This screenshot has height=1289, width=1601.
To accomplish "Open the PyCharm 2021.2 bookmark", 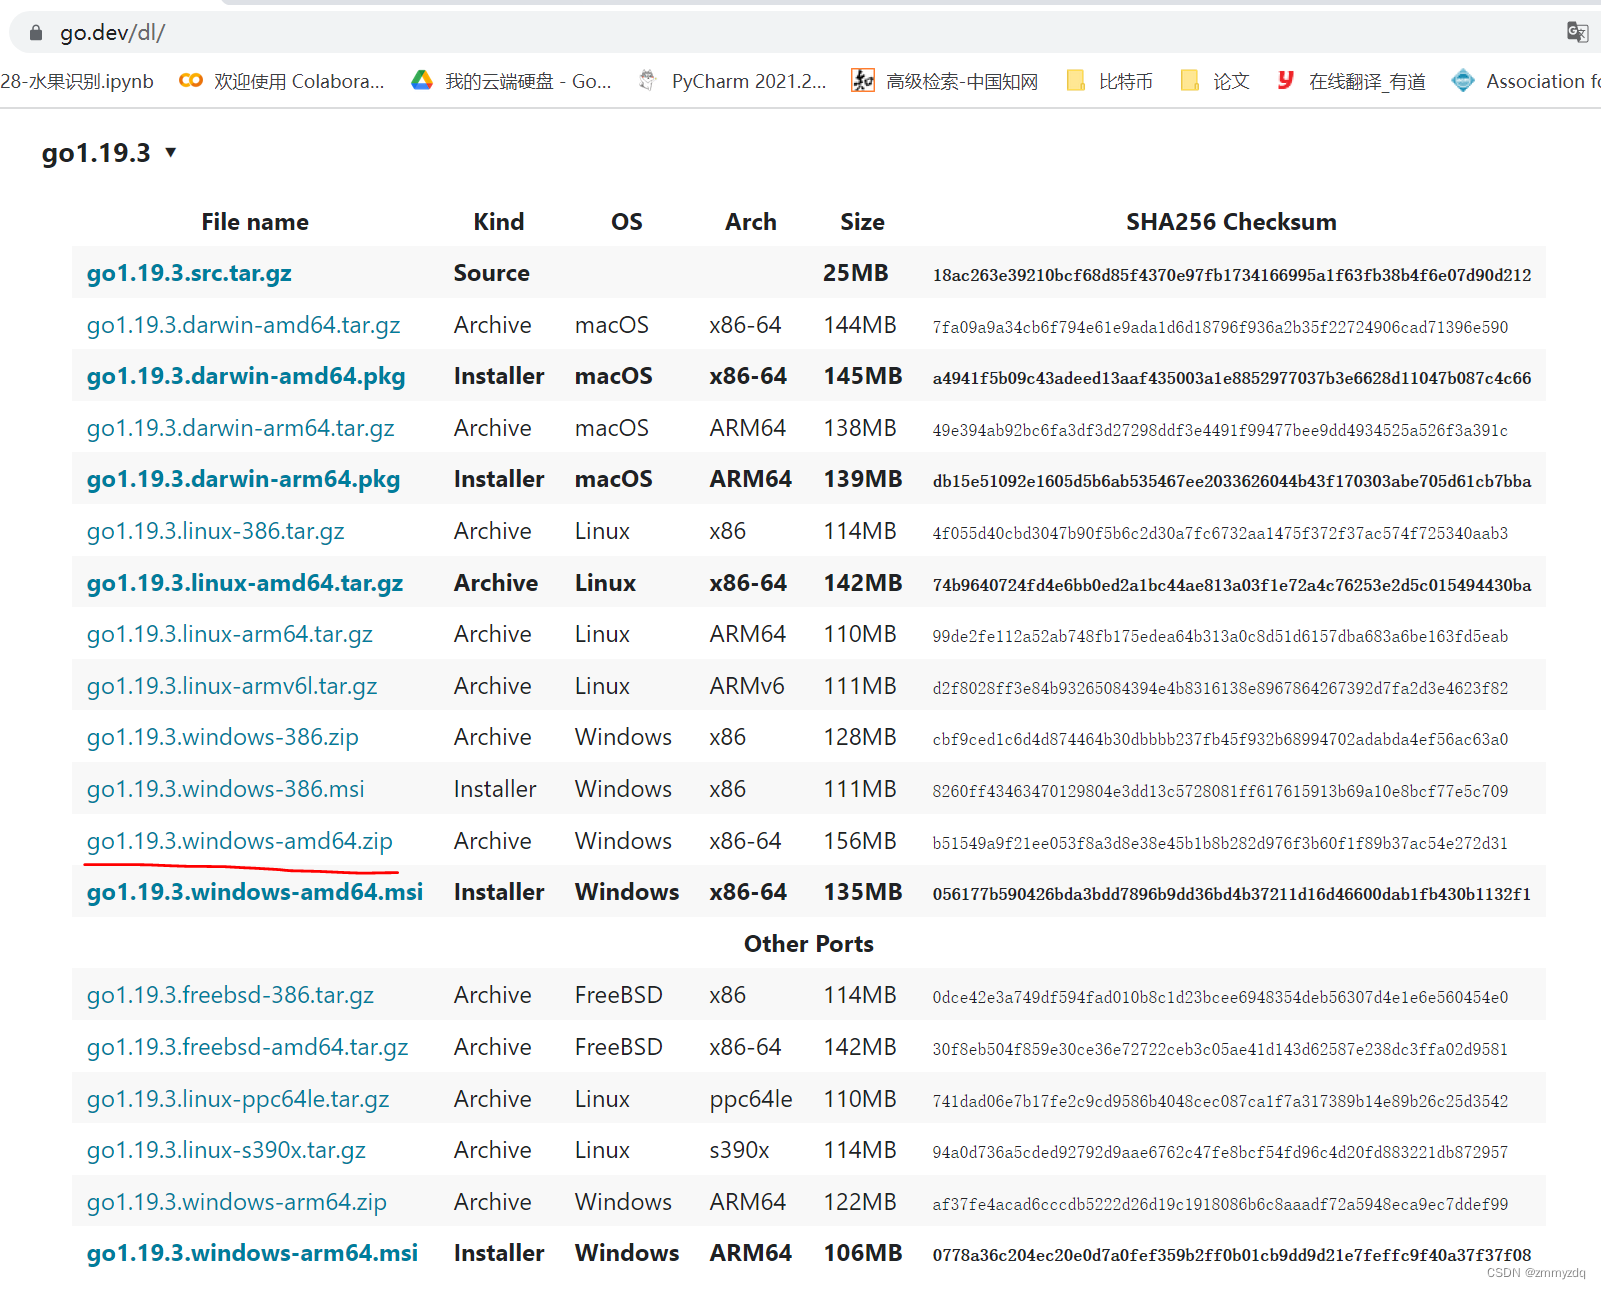I will tap(733, 81).
